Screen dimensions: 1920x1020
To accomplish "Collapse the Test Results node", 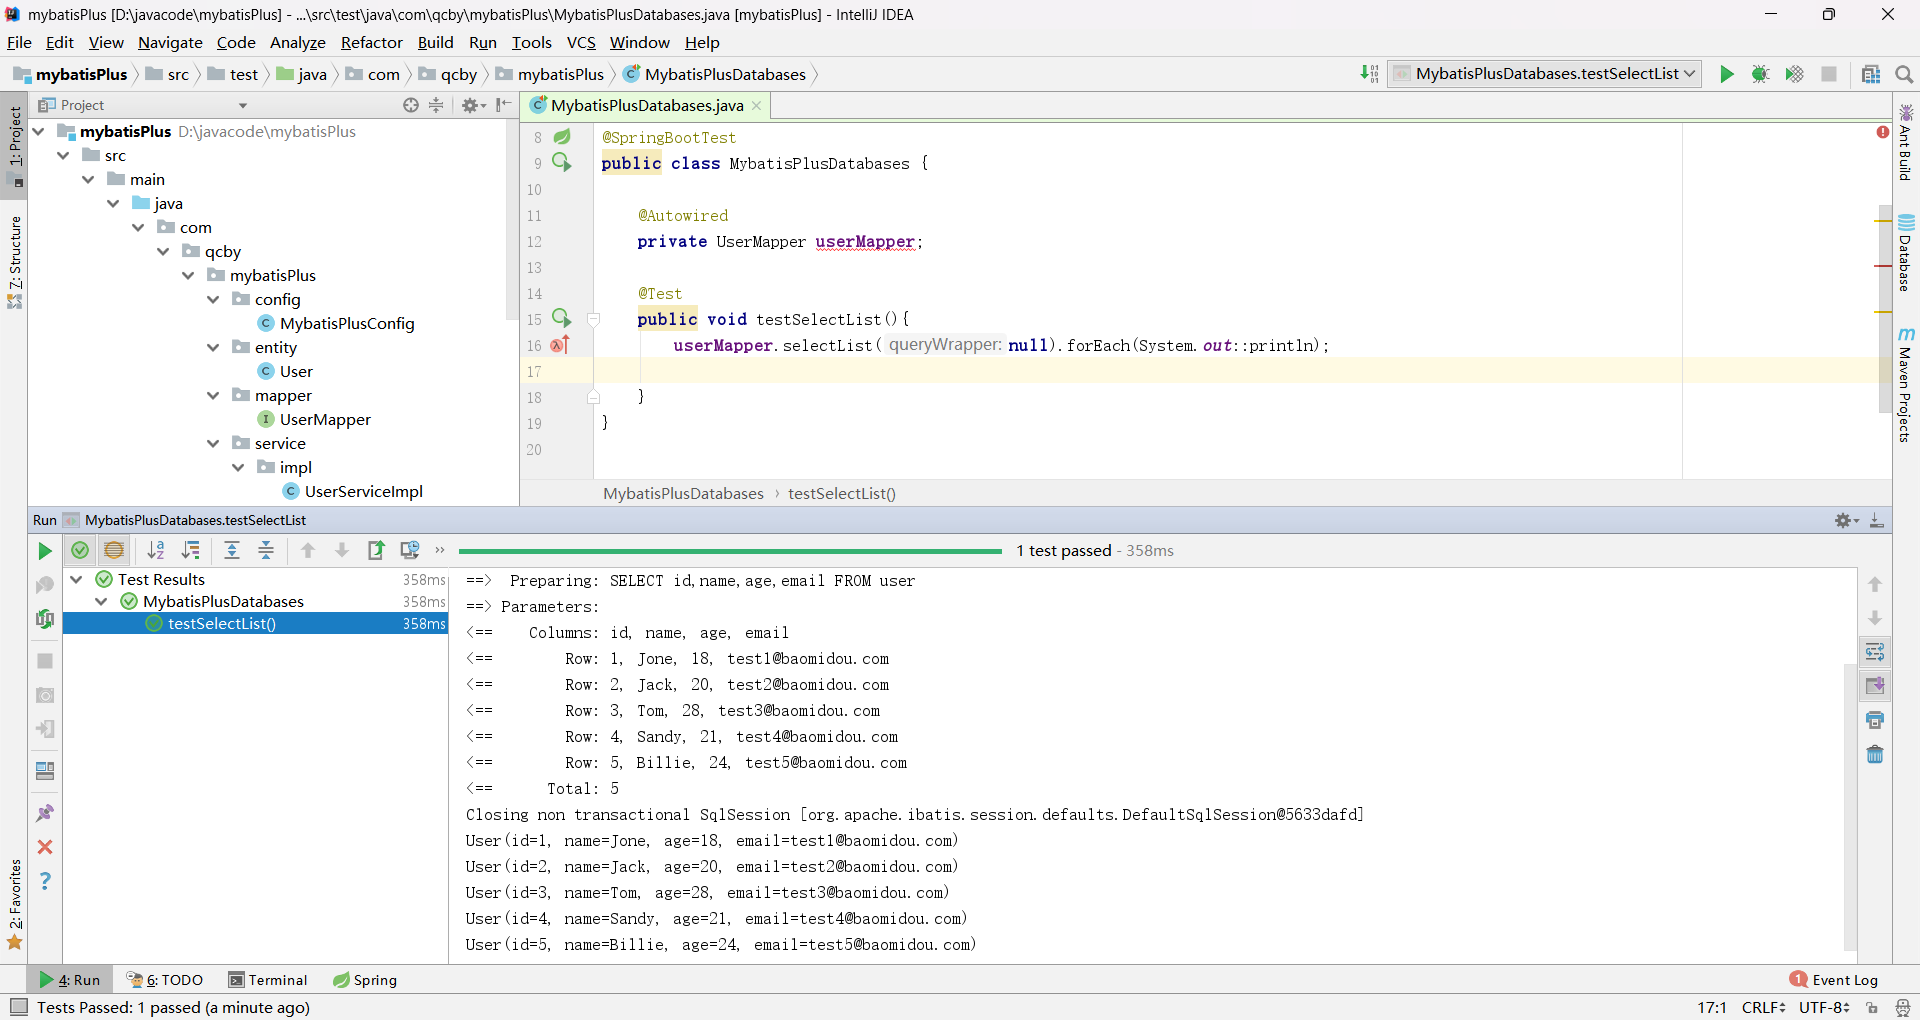I will tap(76, 579).
